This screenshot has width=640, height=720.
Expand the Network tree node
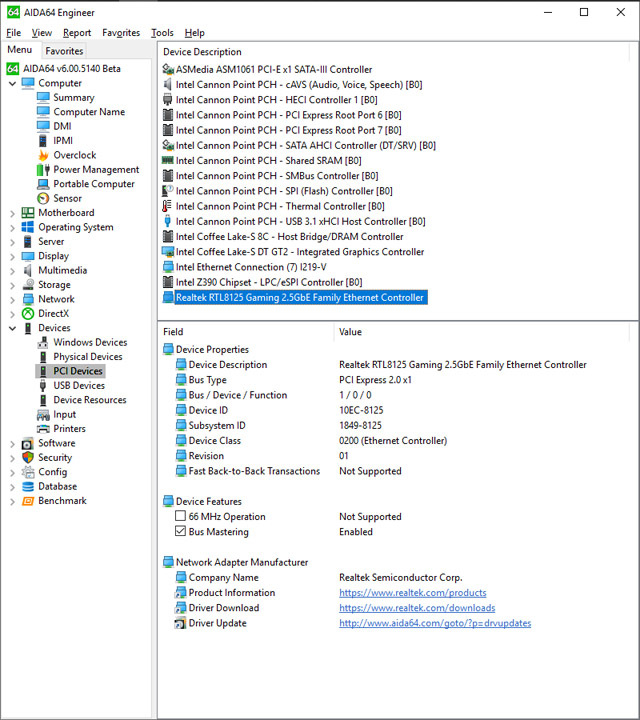pyautogui.click(x=12, y=299)
